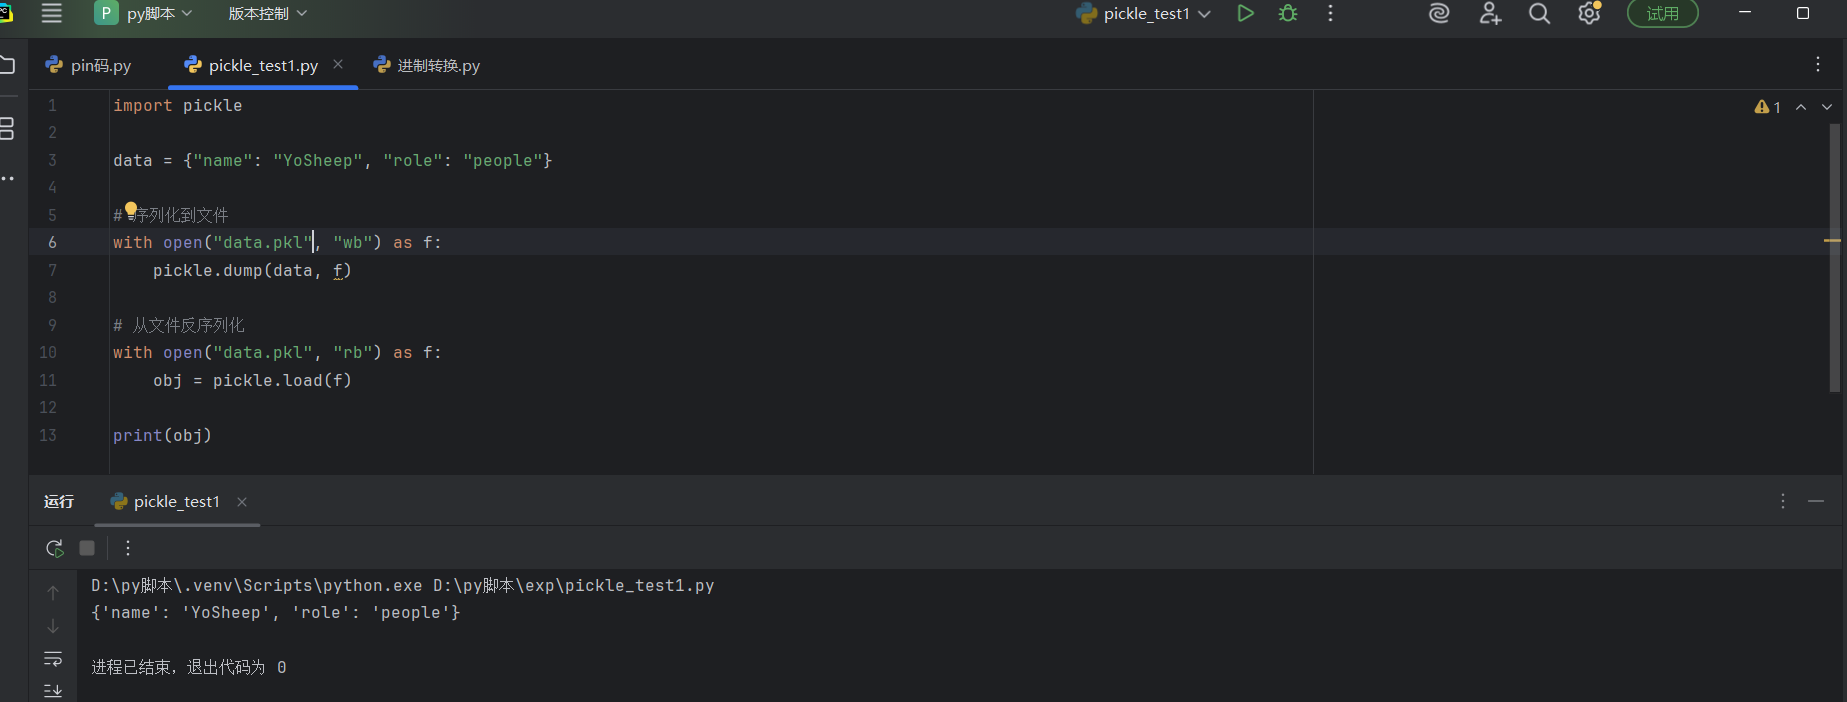Close the pickle_test1.py editor tab
The image size is (1847, 702).
pos(338,65)
